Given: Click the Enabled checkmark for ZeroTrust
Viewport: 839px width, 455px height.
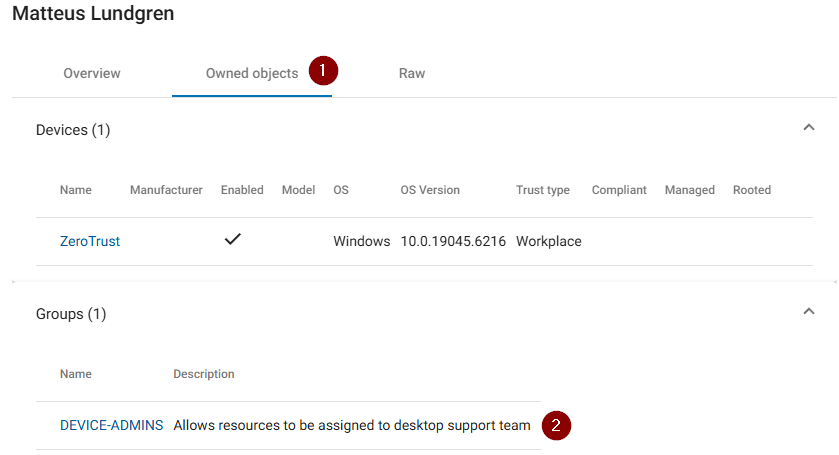Looking at the screenshot, I should click(x=232, y=240).
